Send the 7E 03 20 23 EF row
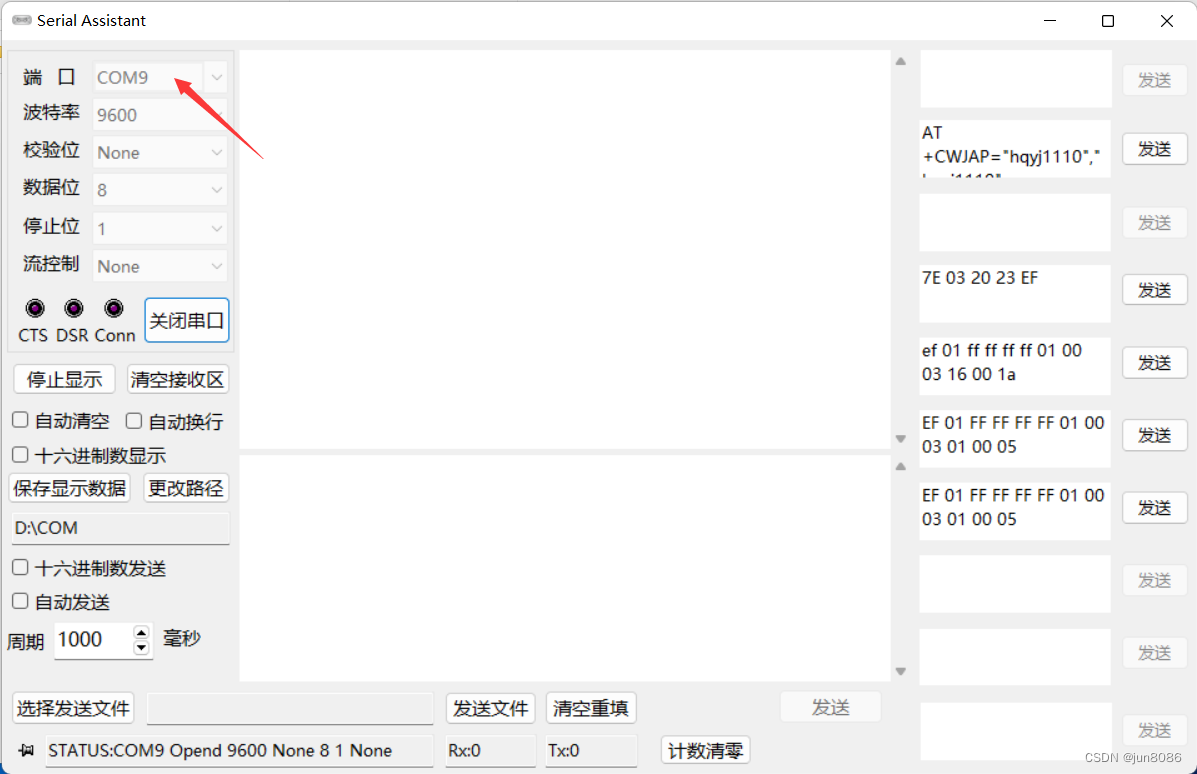 click(1154, 290)
